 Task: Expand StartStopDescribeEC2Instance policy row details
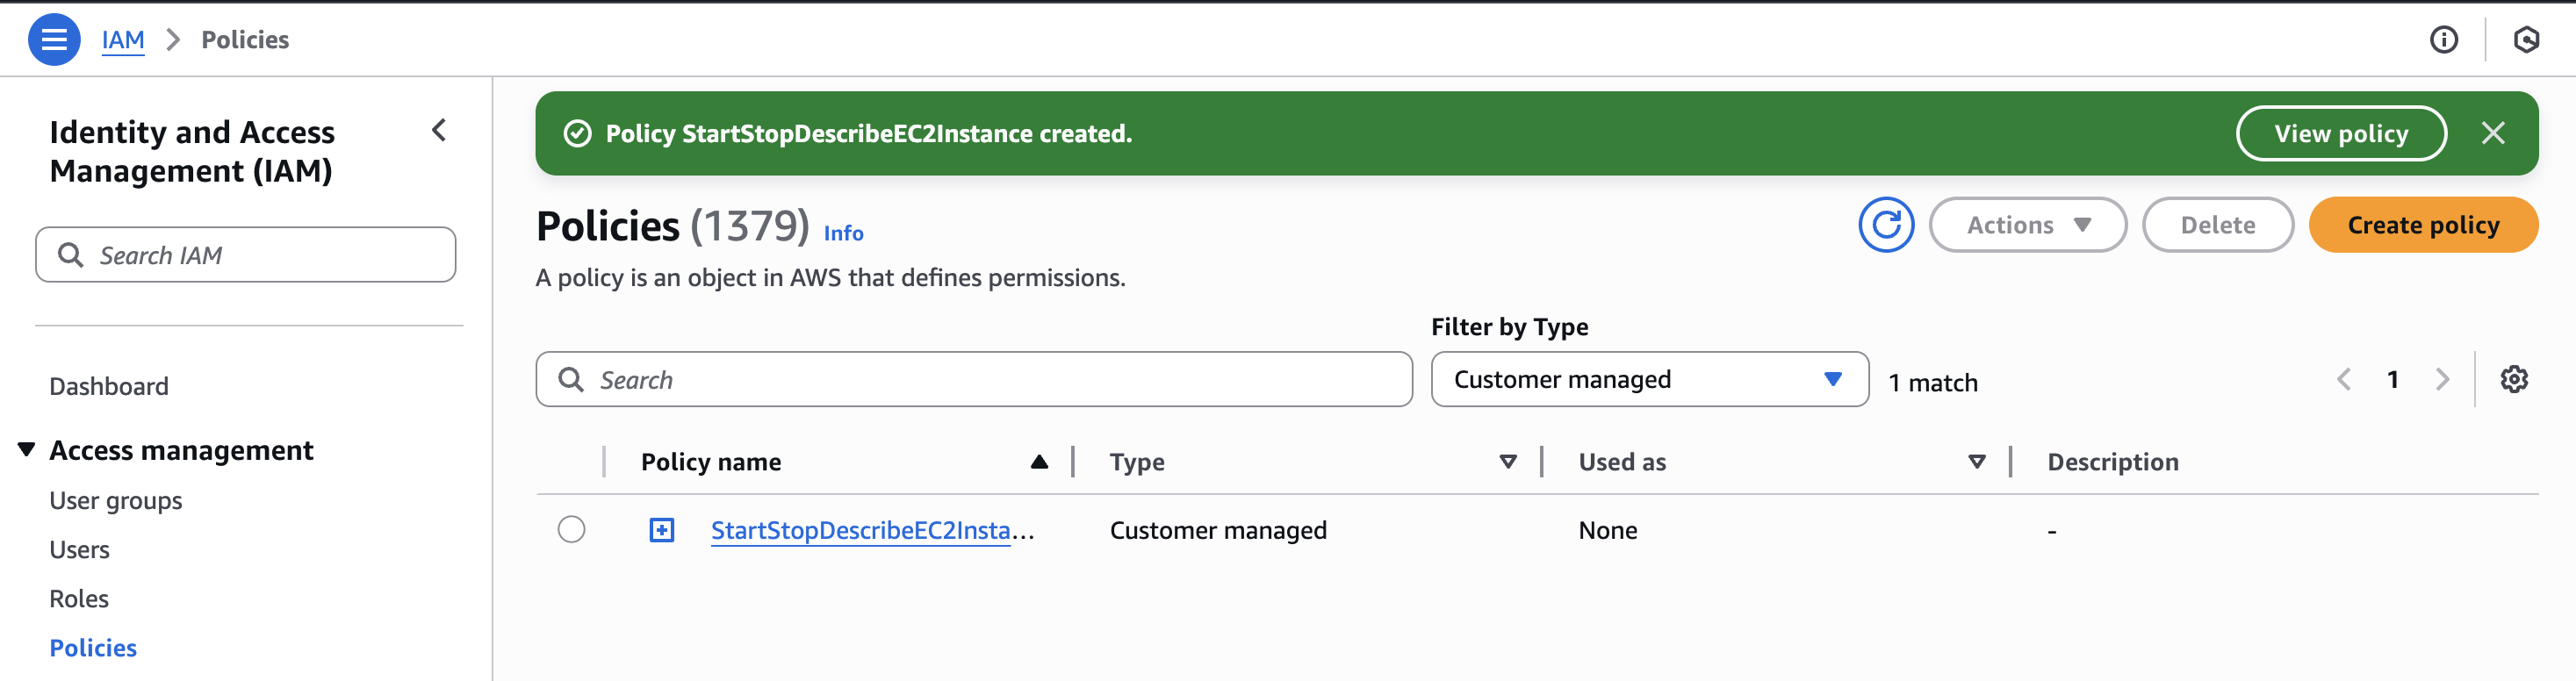662,530
